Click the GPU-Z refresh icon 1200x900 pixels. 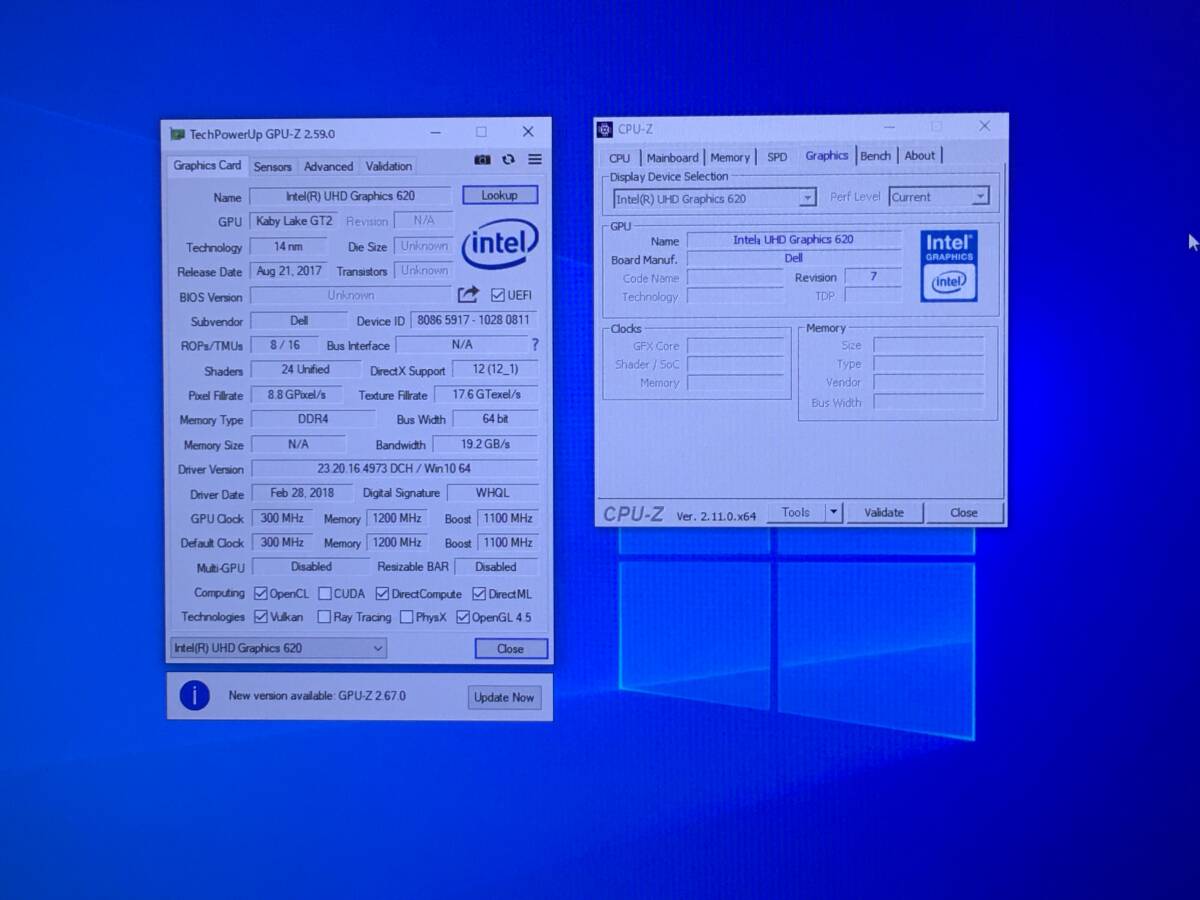[x=508, y=160]
